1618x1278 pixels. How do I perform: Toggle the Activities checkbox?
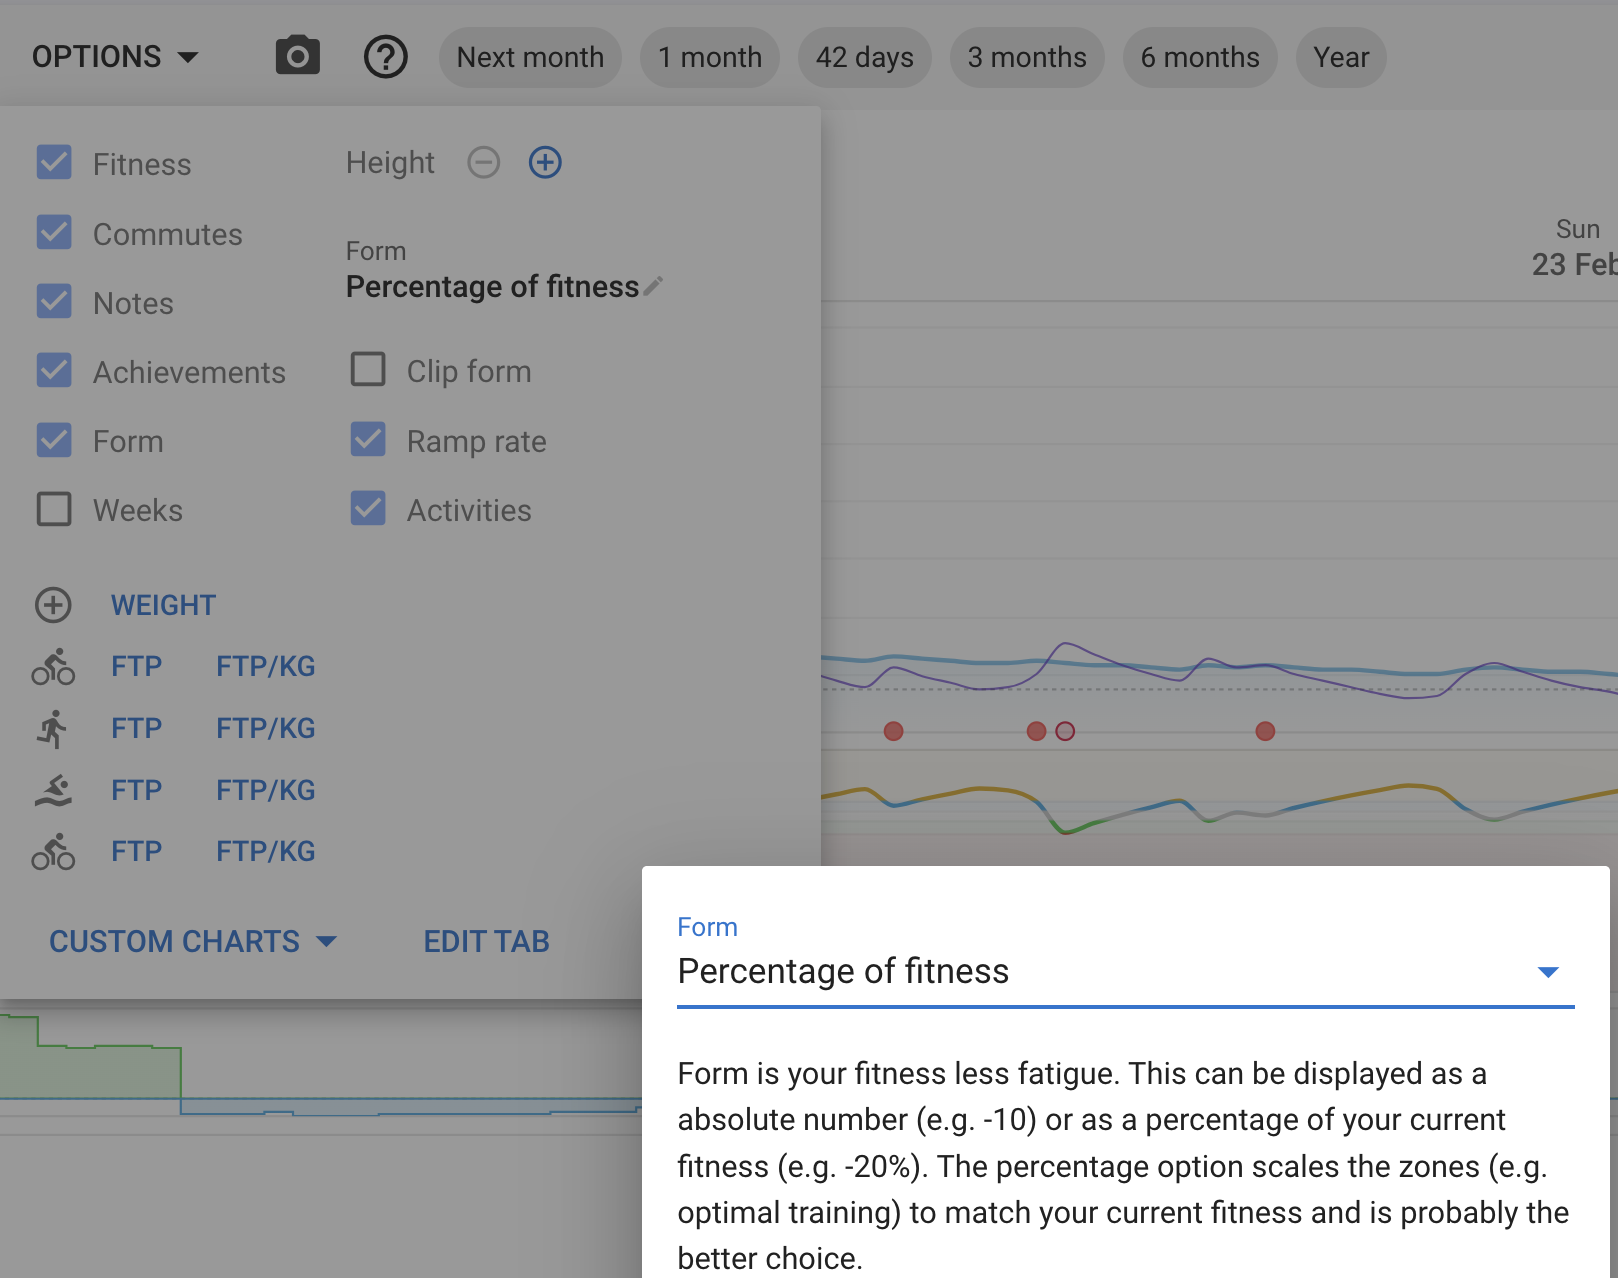(x=368, y=508)
